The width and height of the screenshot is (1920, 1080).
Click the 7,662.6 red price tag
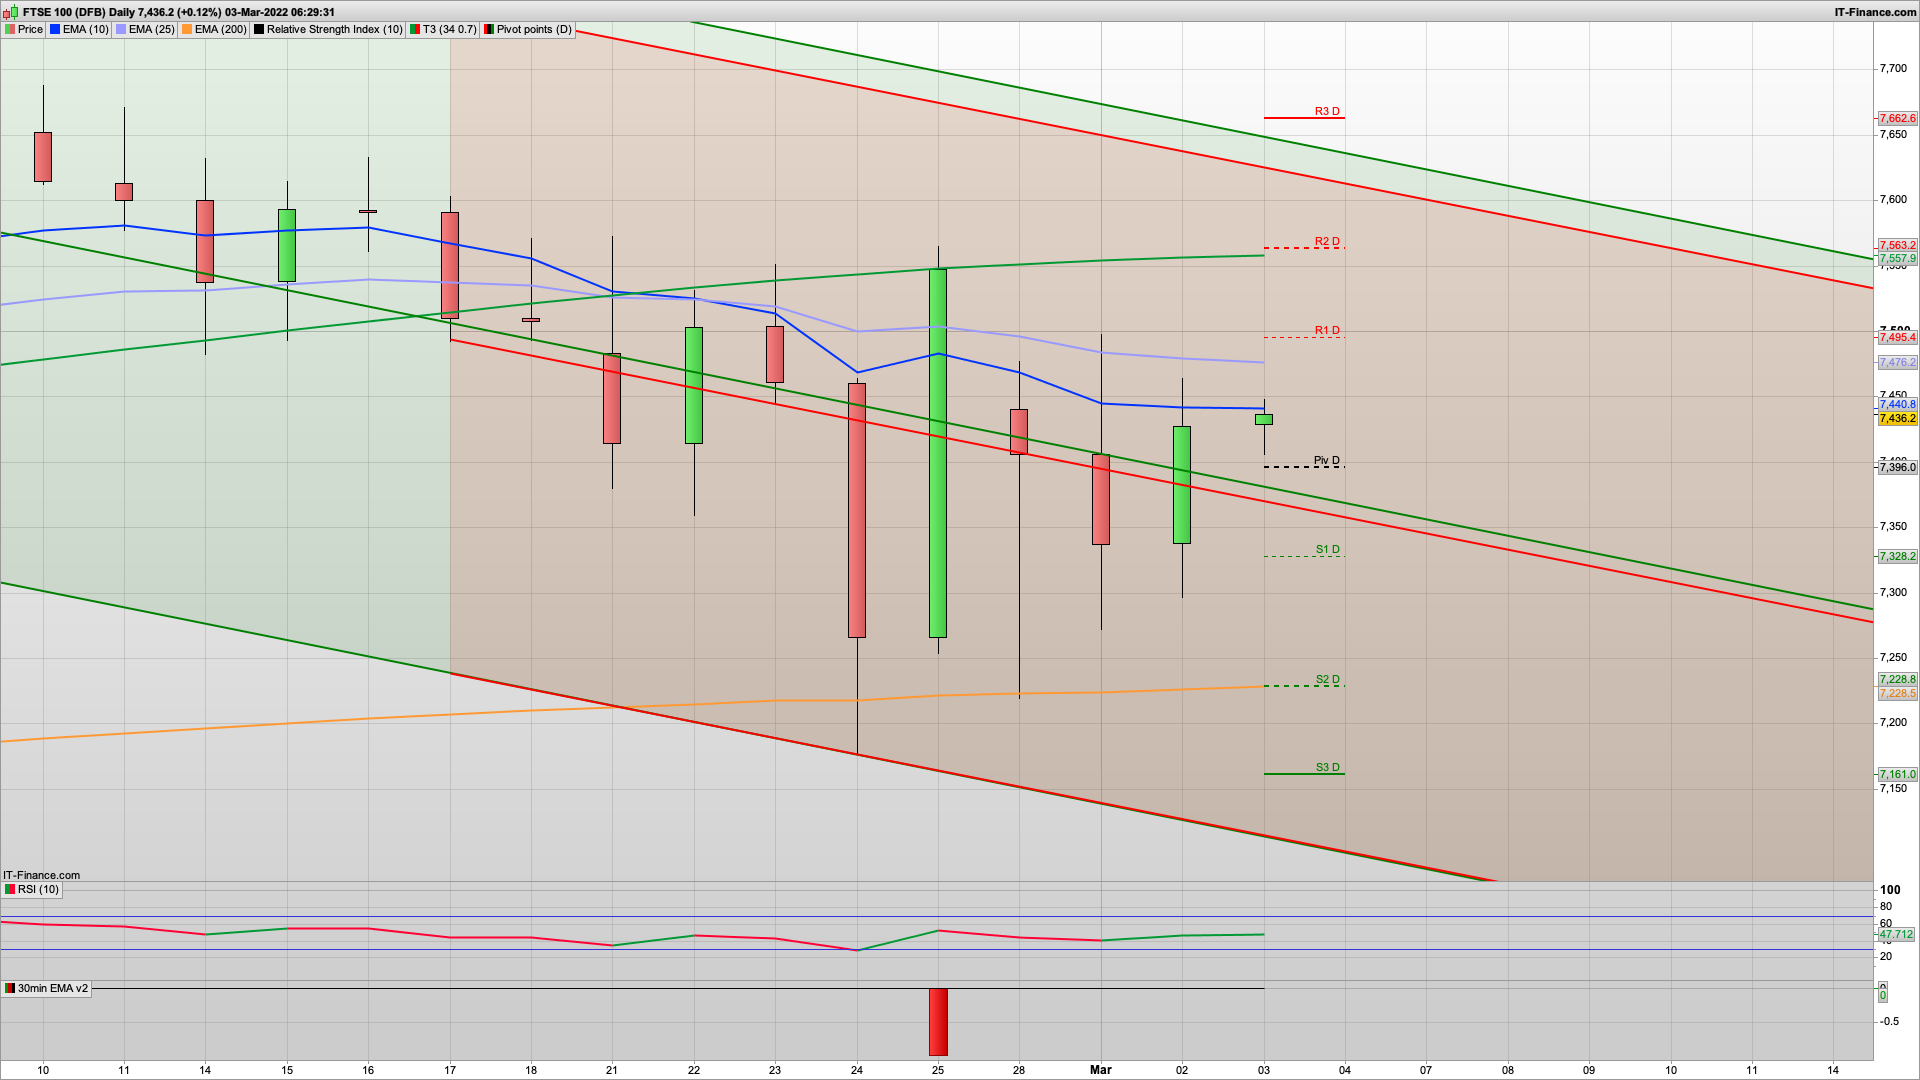pyautogui.click(x=1897, y=118)
